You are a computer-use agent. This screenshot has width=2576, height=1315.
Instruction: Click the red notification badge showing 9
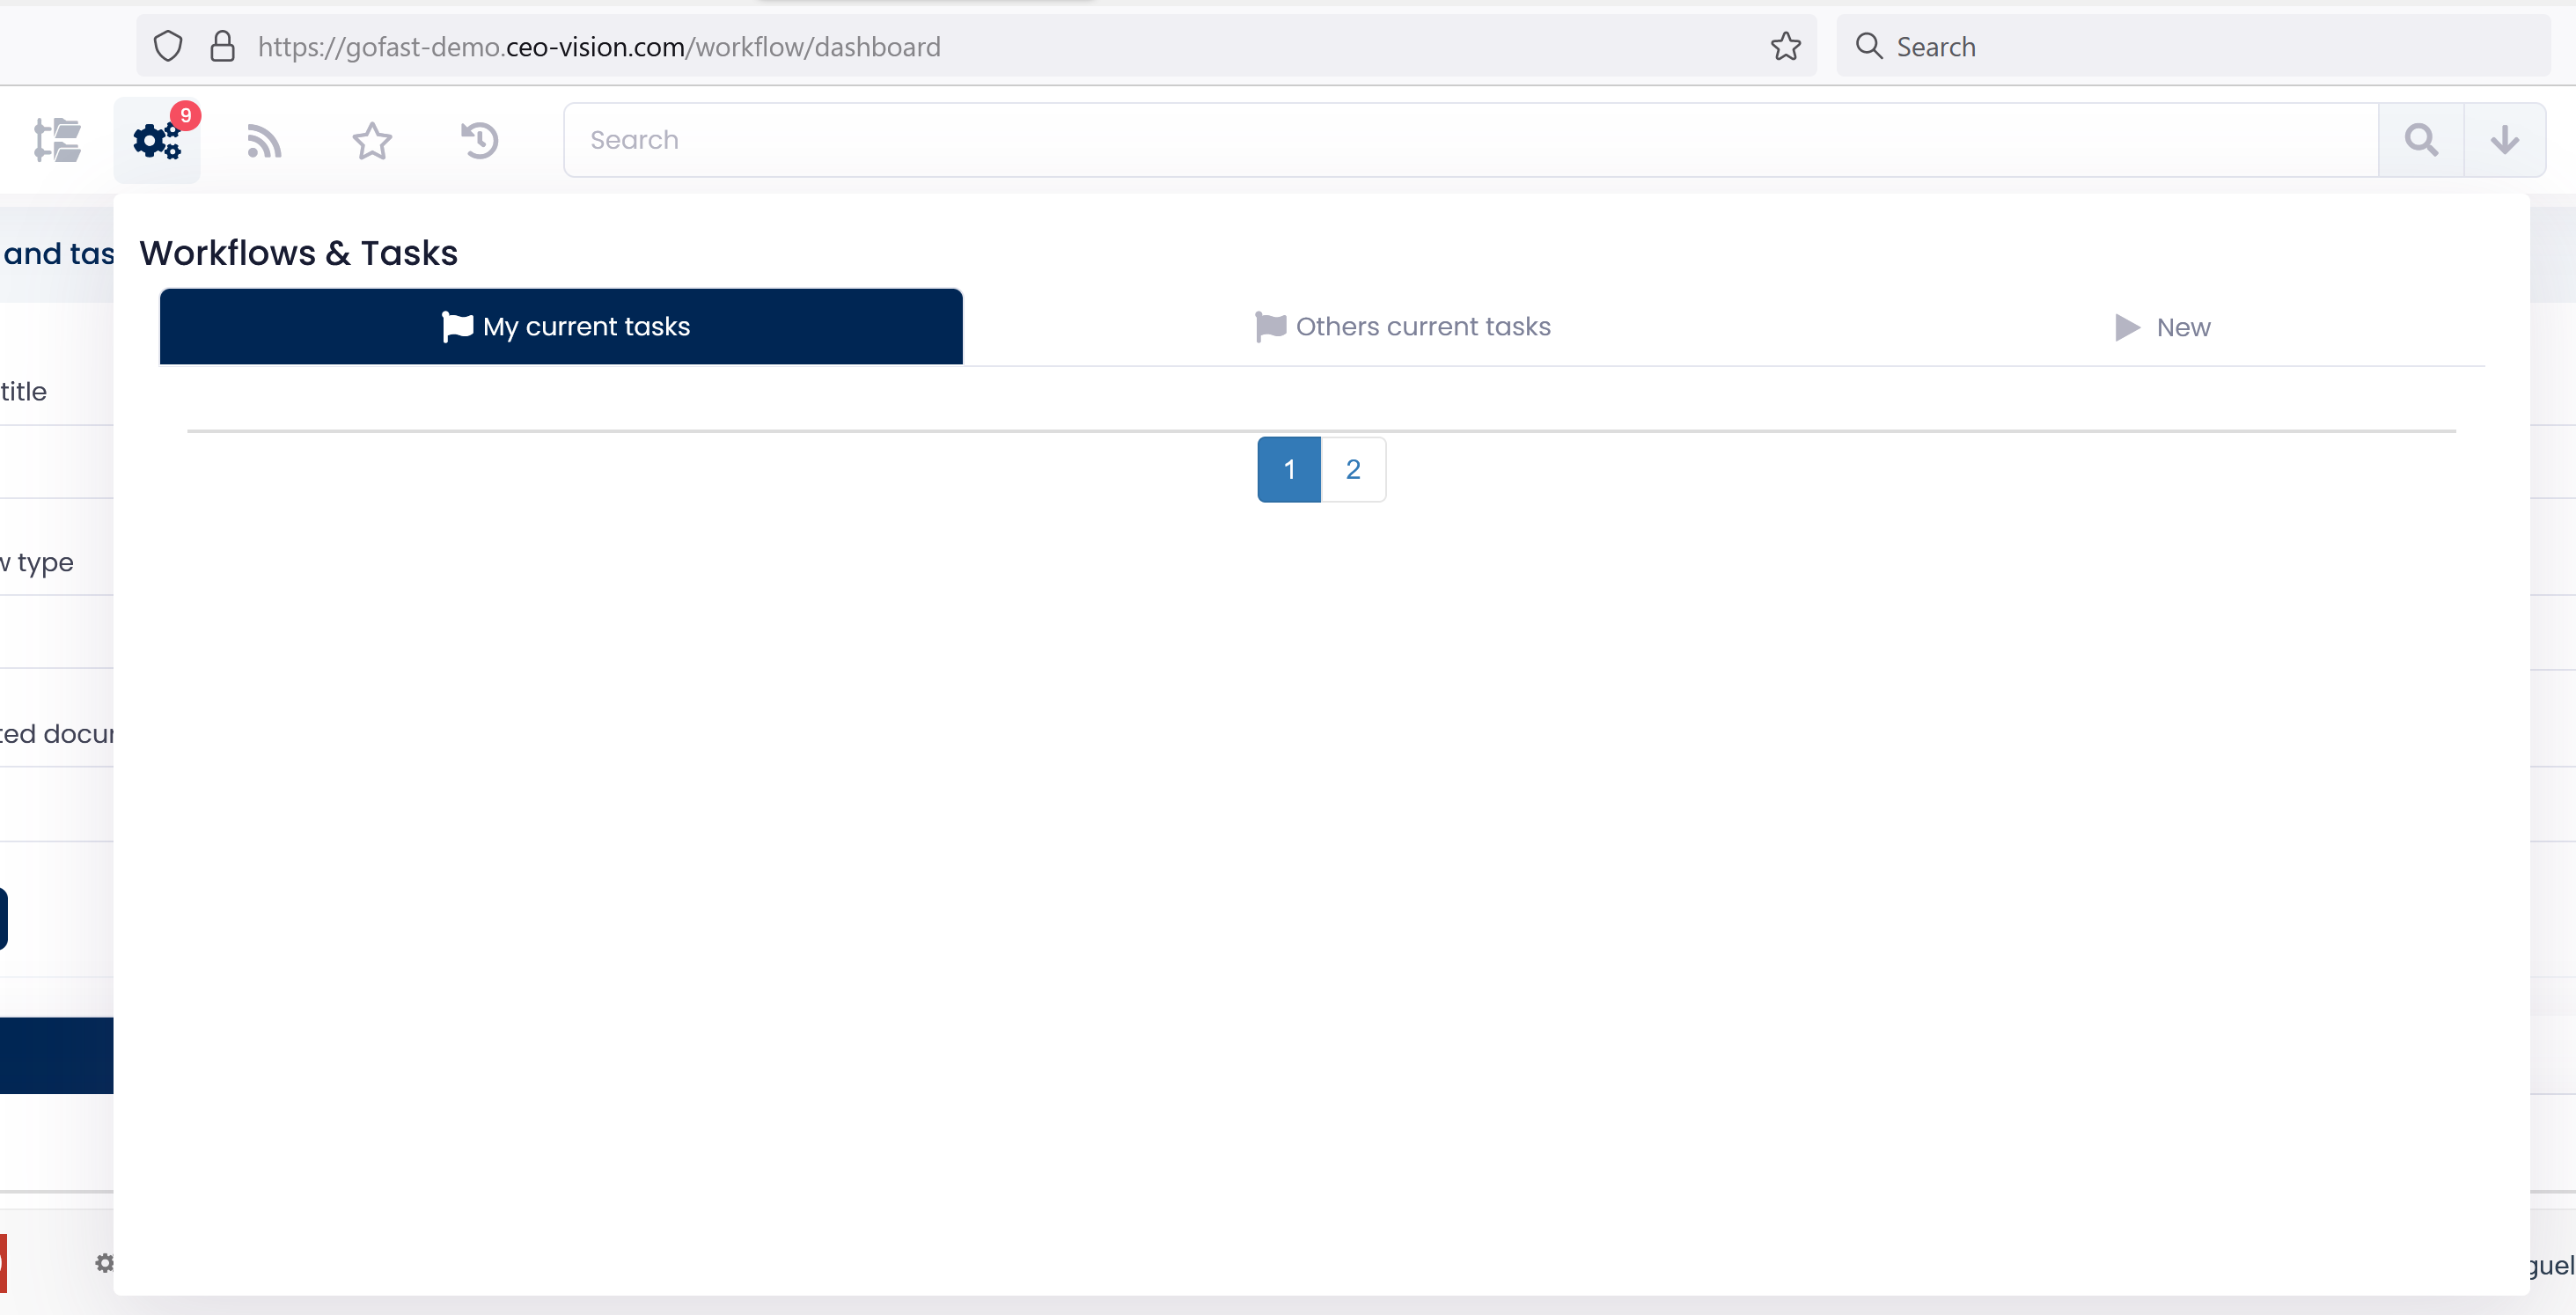click(x=186, y=115)
